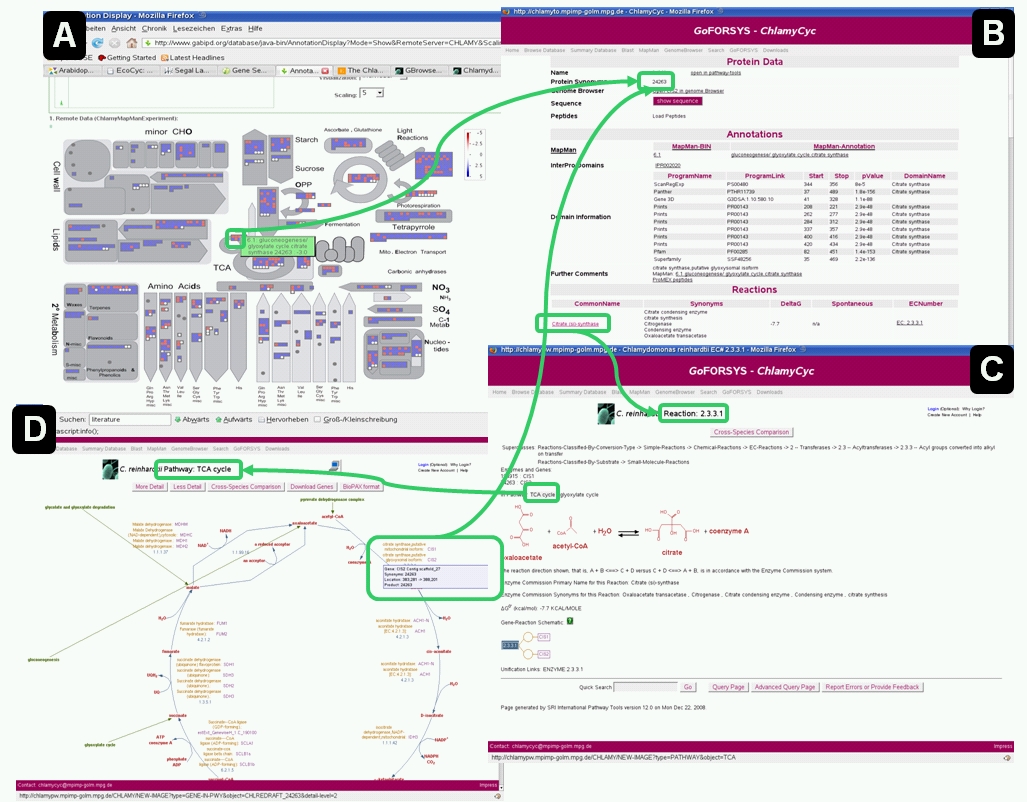The width and height of the screenshot is (1027, 802).
Task: Click MapMan nav item in TCA pathway window
Action: point(157,449)
